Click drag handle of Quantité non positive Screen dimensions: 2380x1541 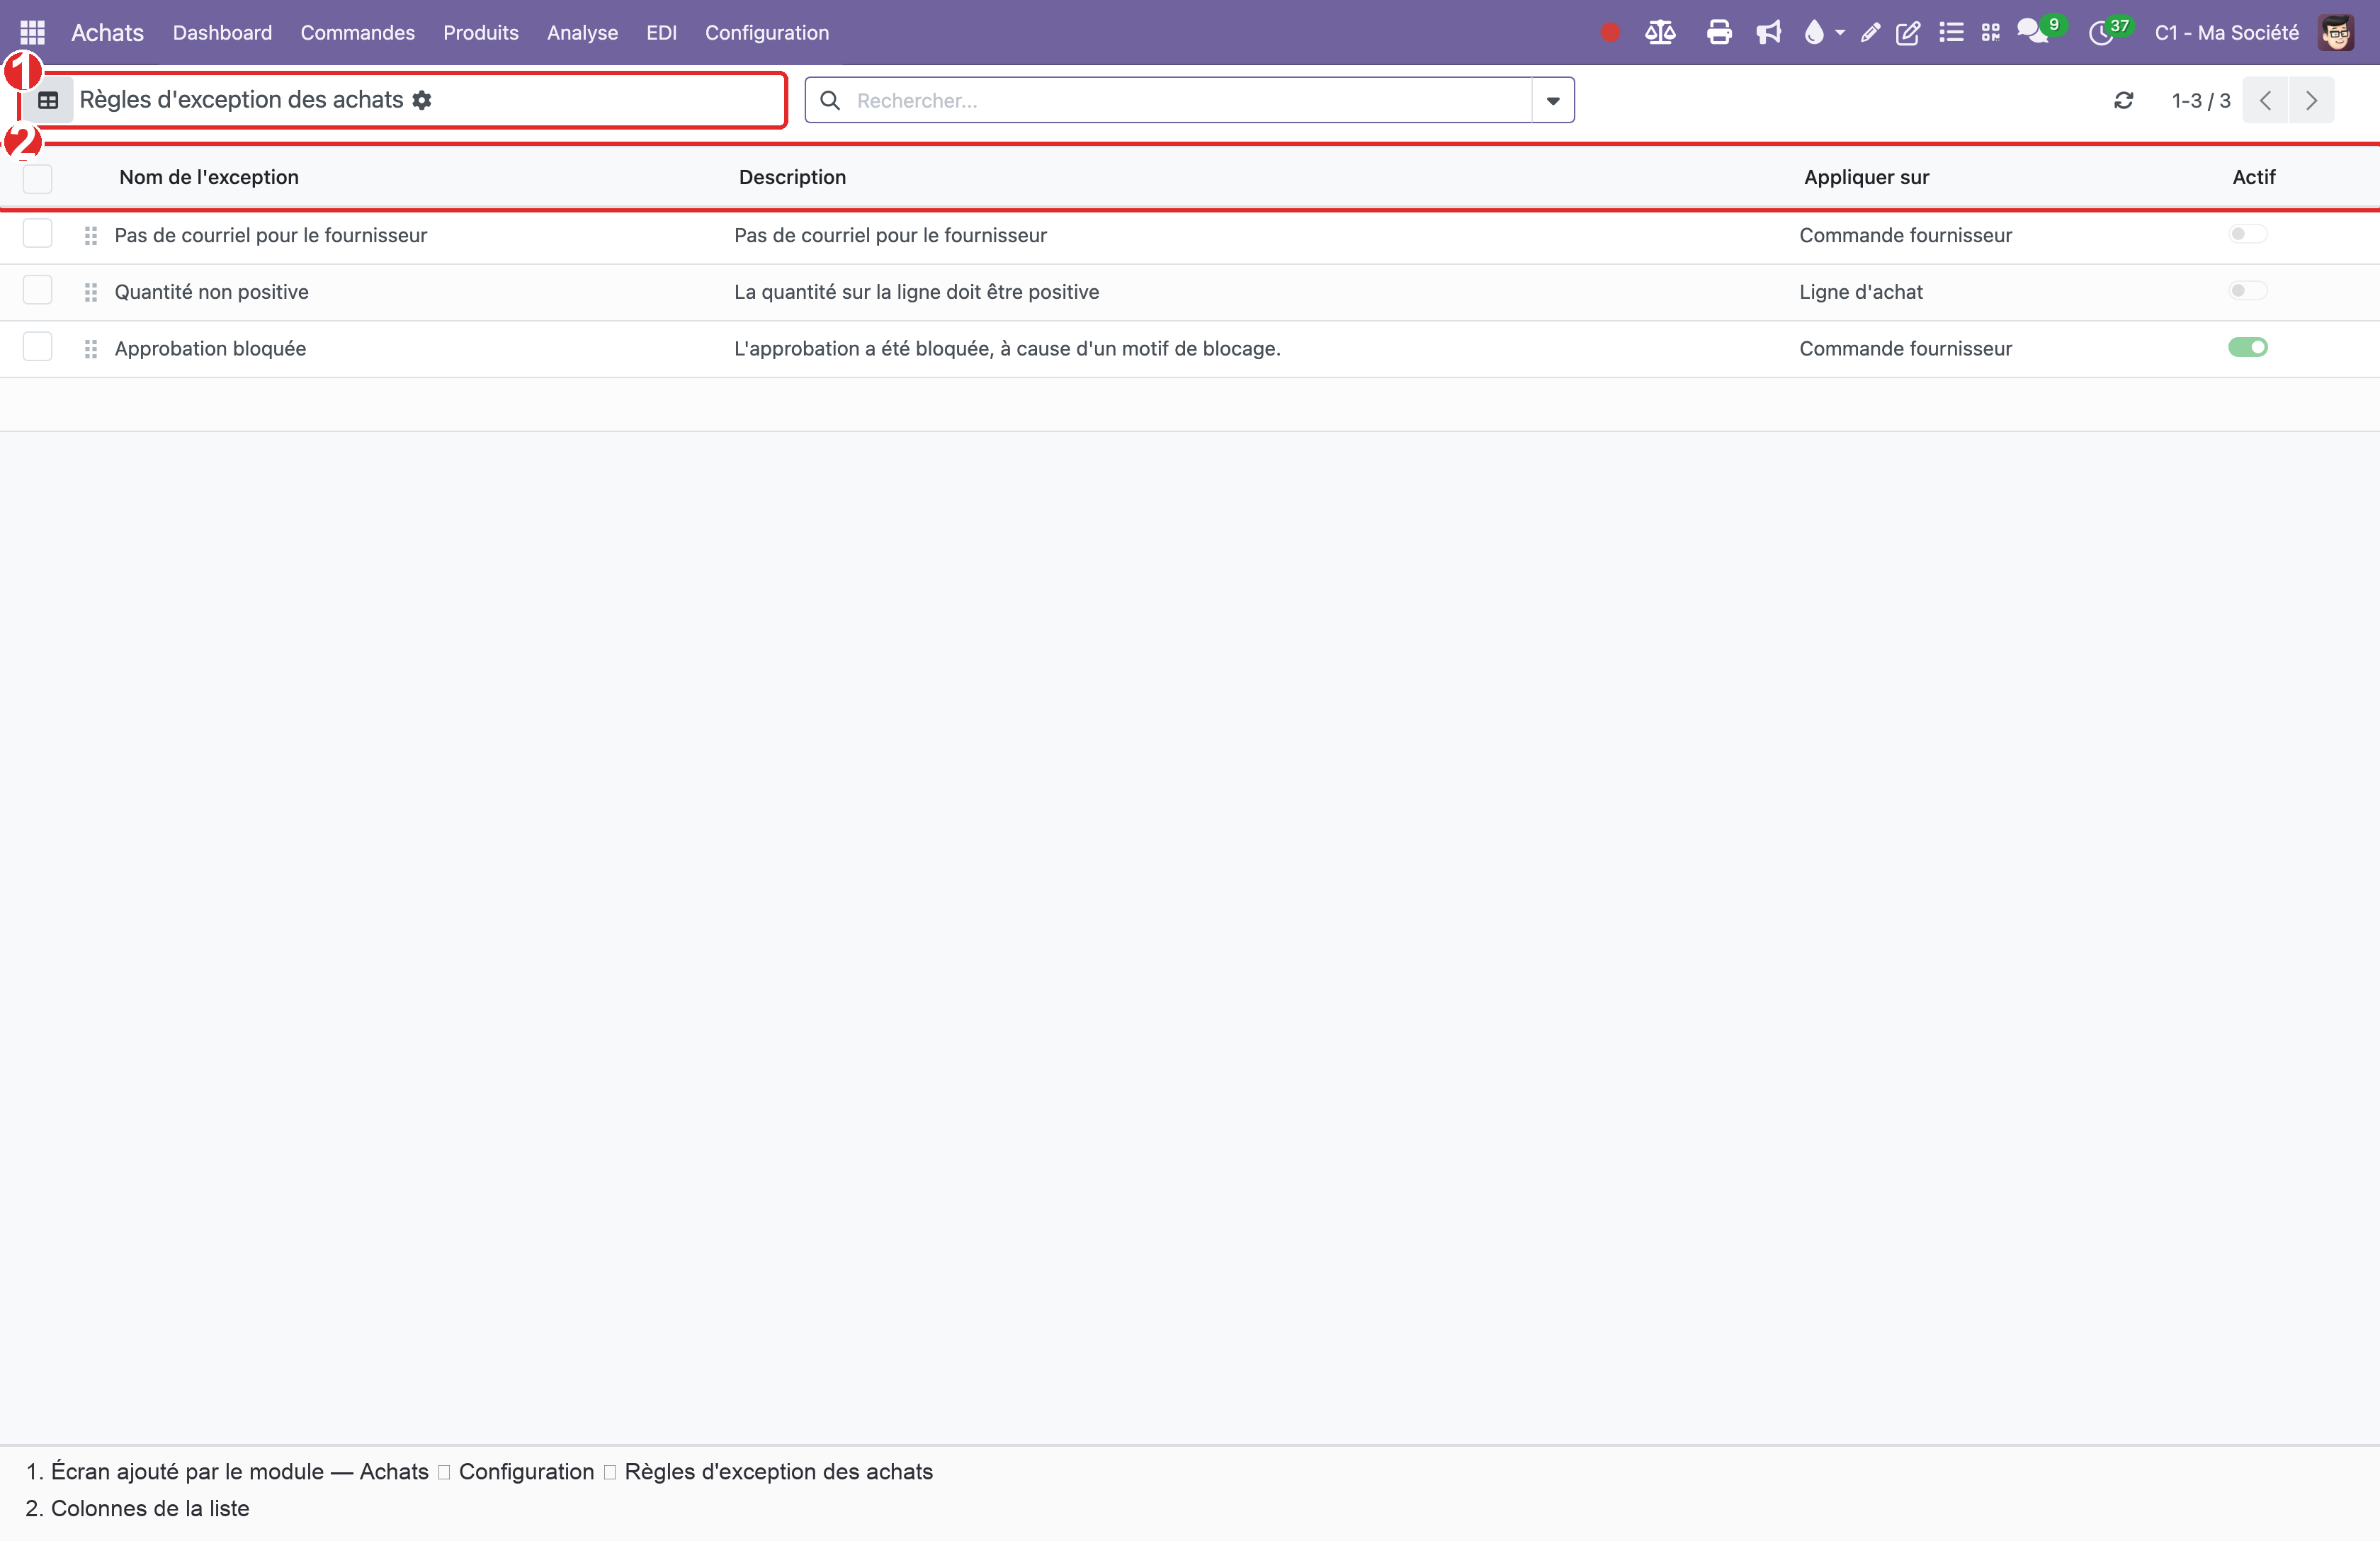click(x=91, y=292)
